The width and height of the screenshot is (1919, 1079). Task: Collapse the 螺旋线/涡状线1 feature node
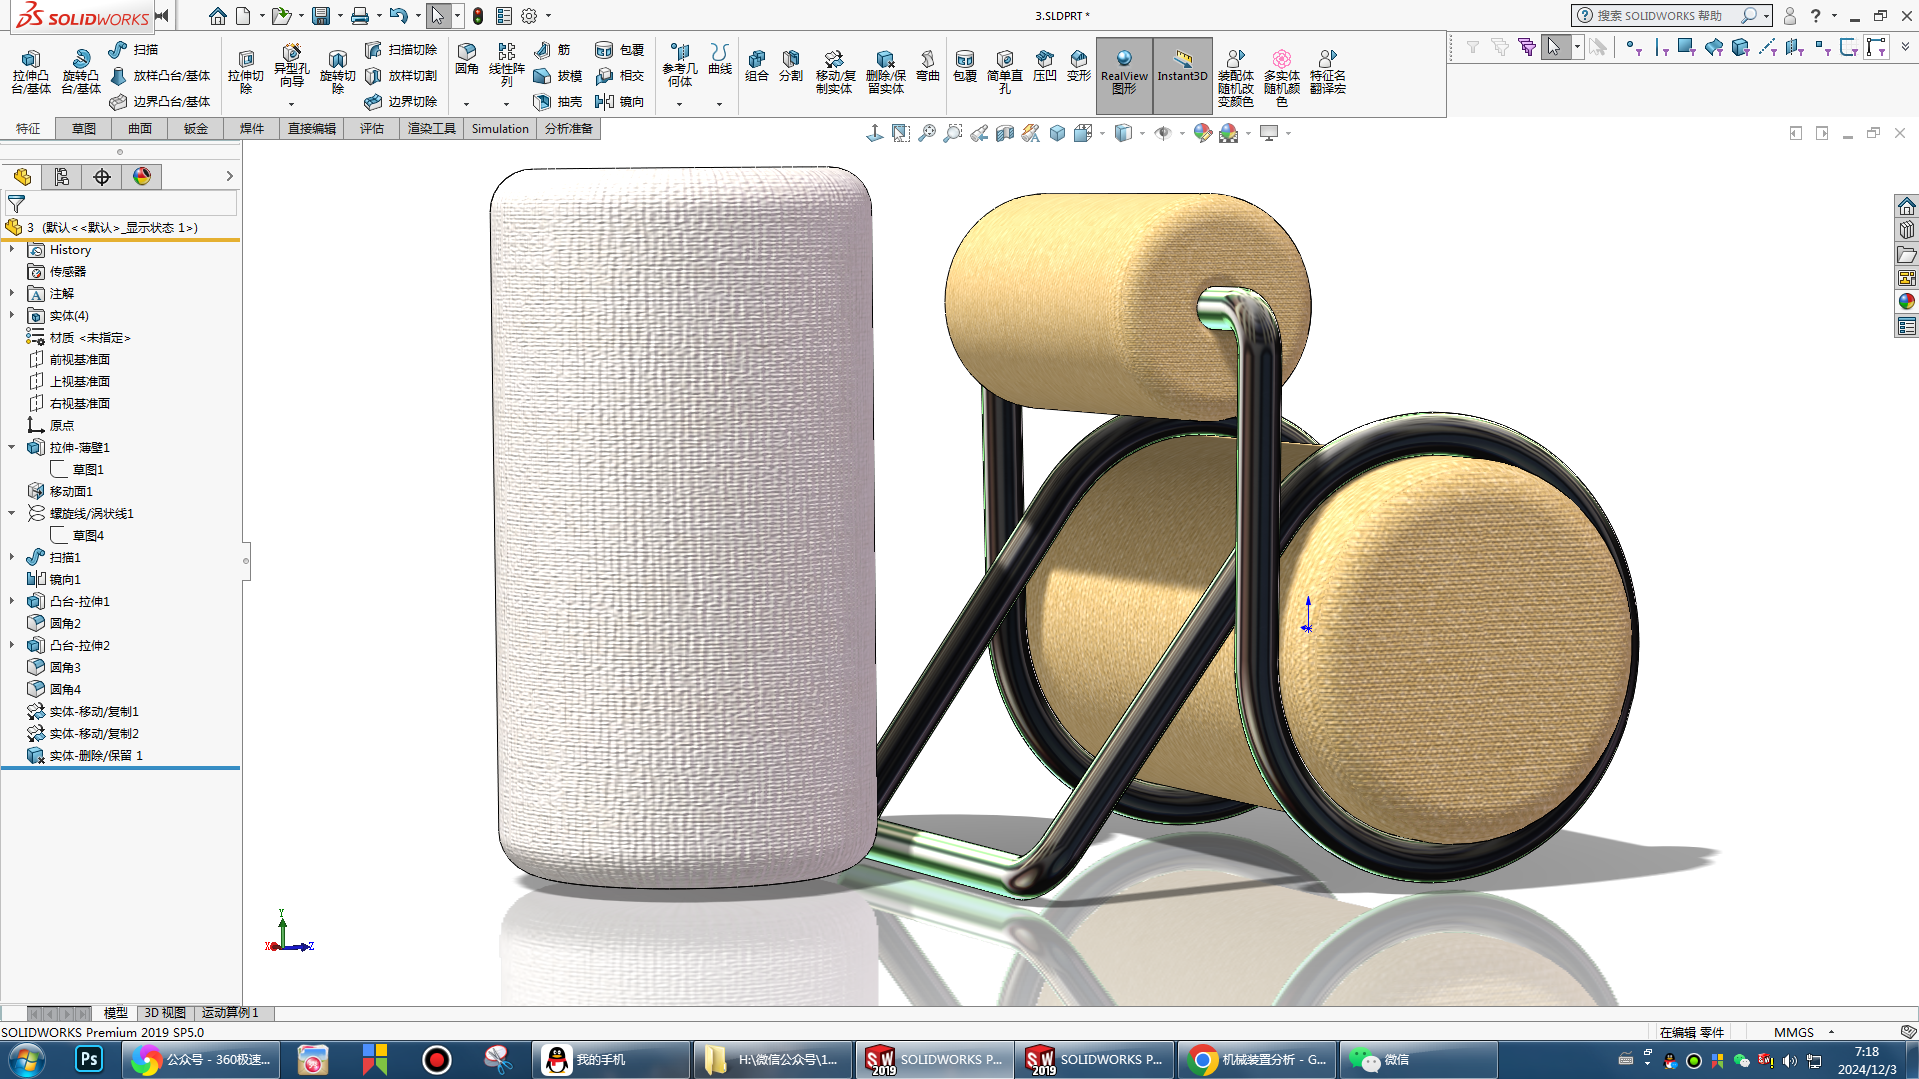pyautogui.click(x=12, y=513)
